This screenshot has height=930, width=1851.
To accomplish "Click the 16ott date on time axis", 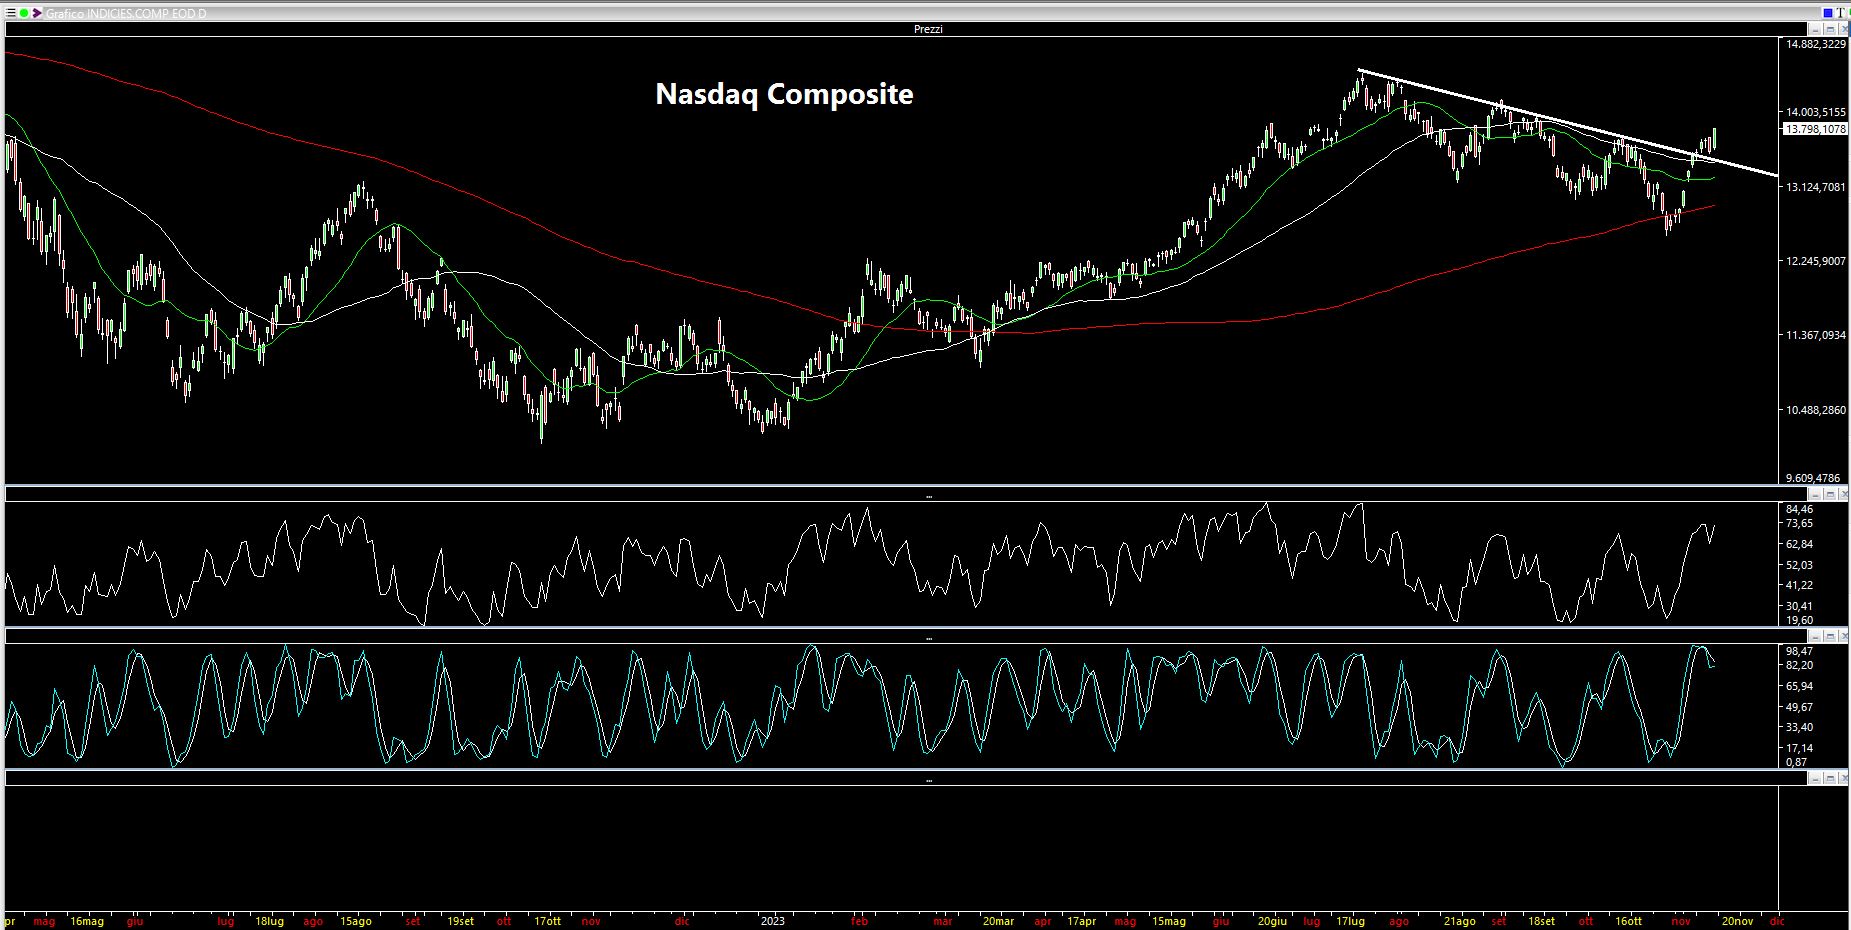I will coord(1628,921).
